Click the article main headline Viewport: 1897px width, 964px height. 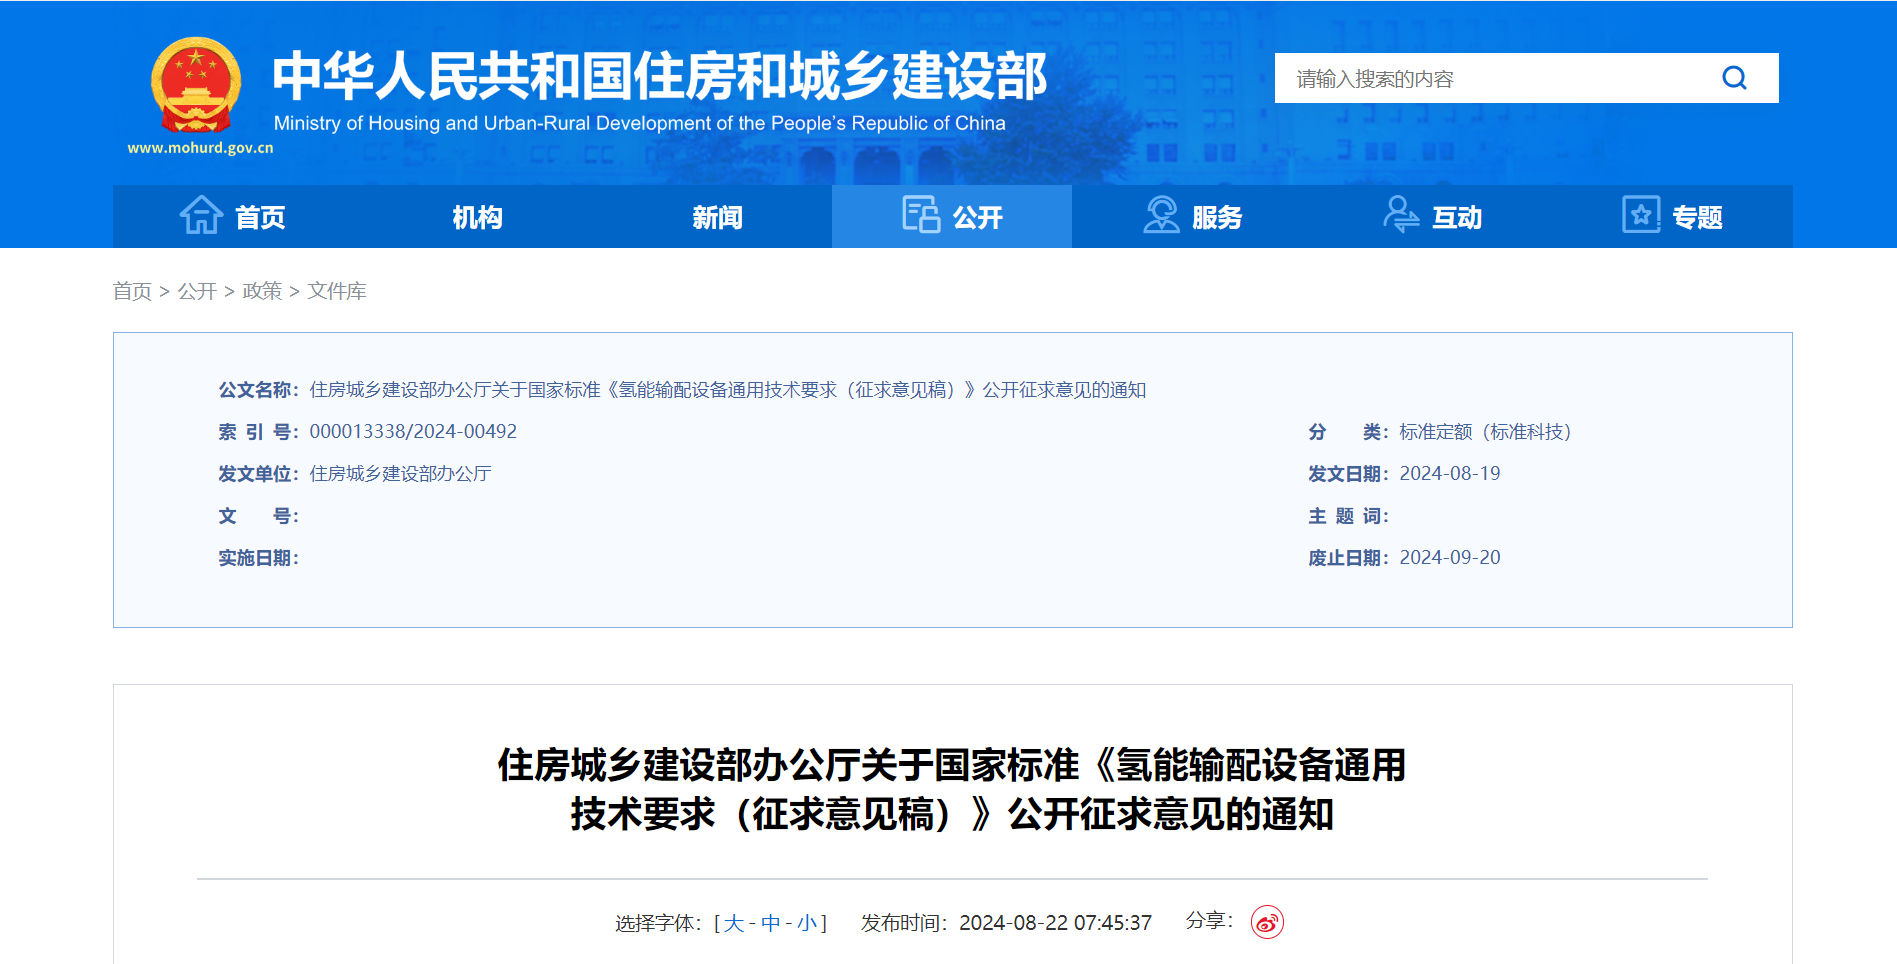(952, 790)
